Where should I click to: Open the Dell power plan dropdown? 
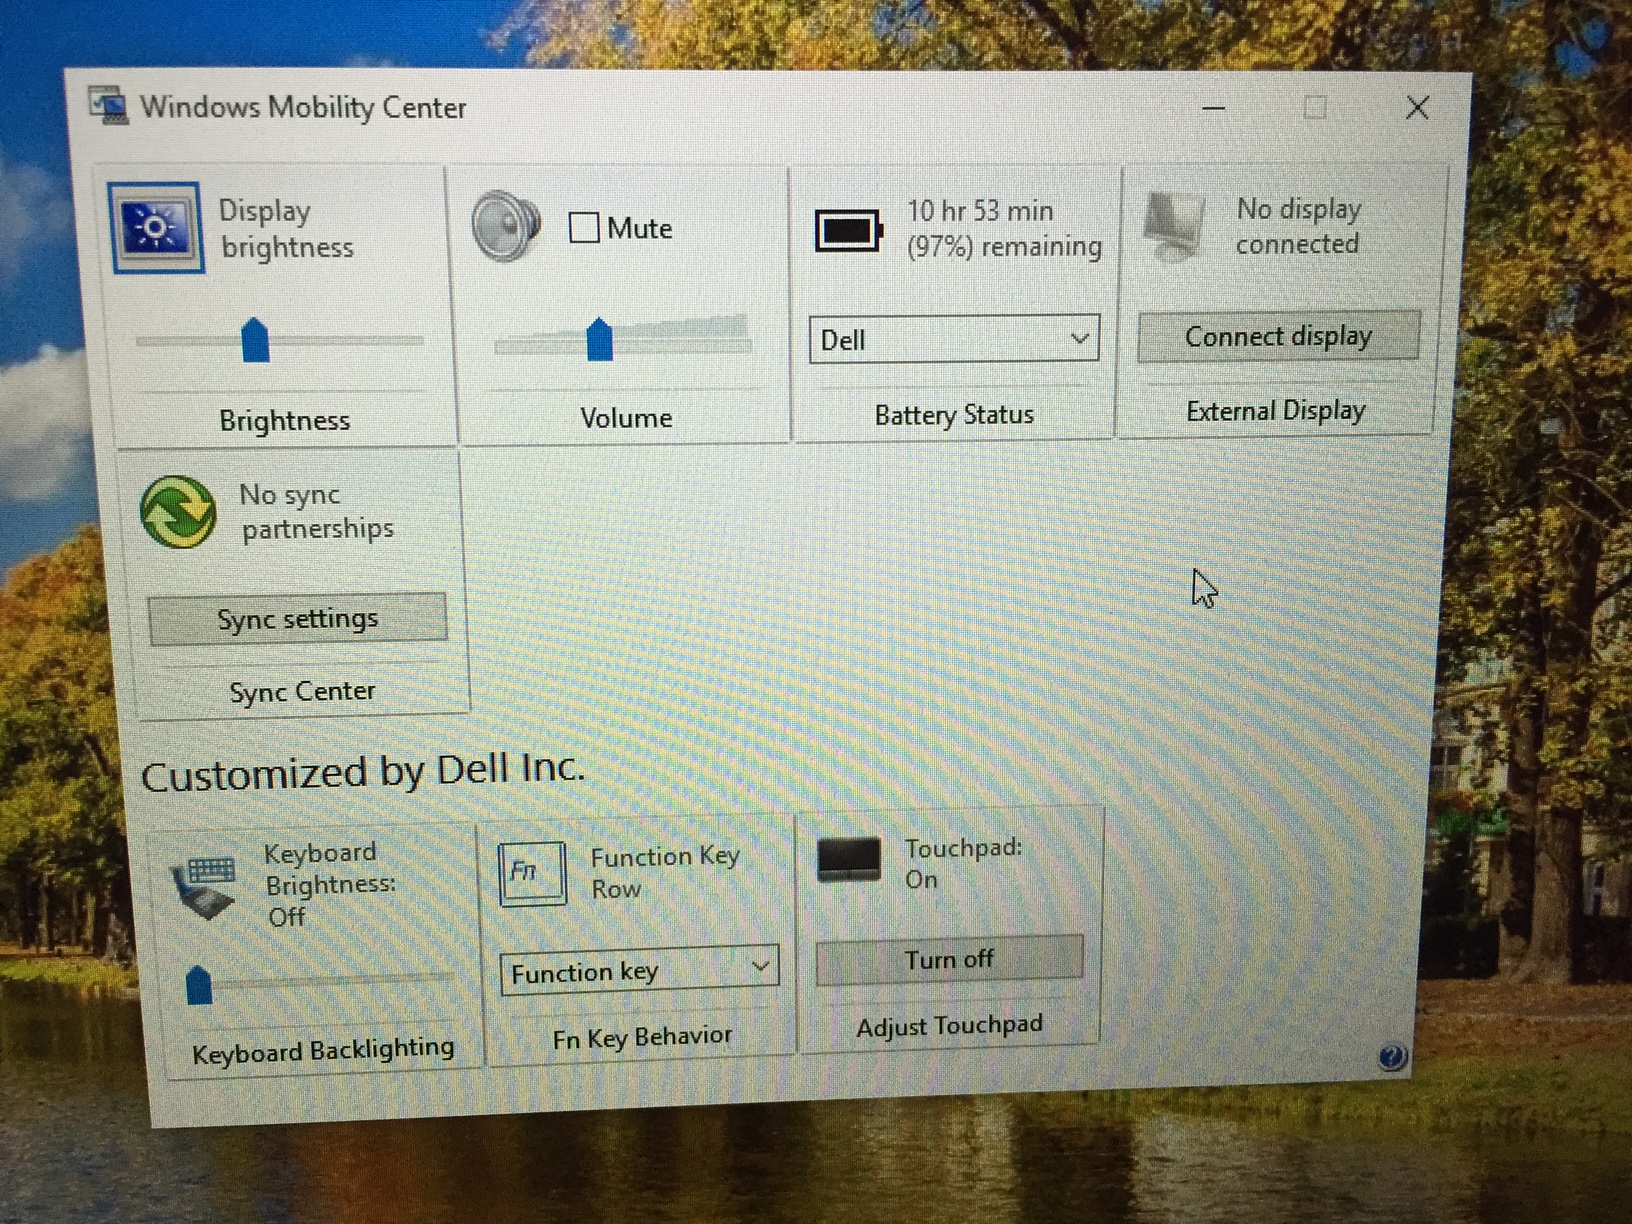point(954,339)
